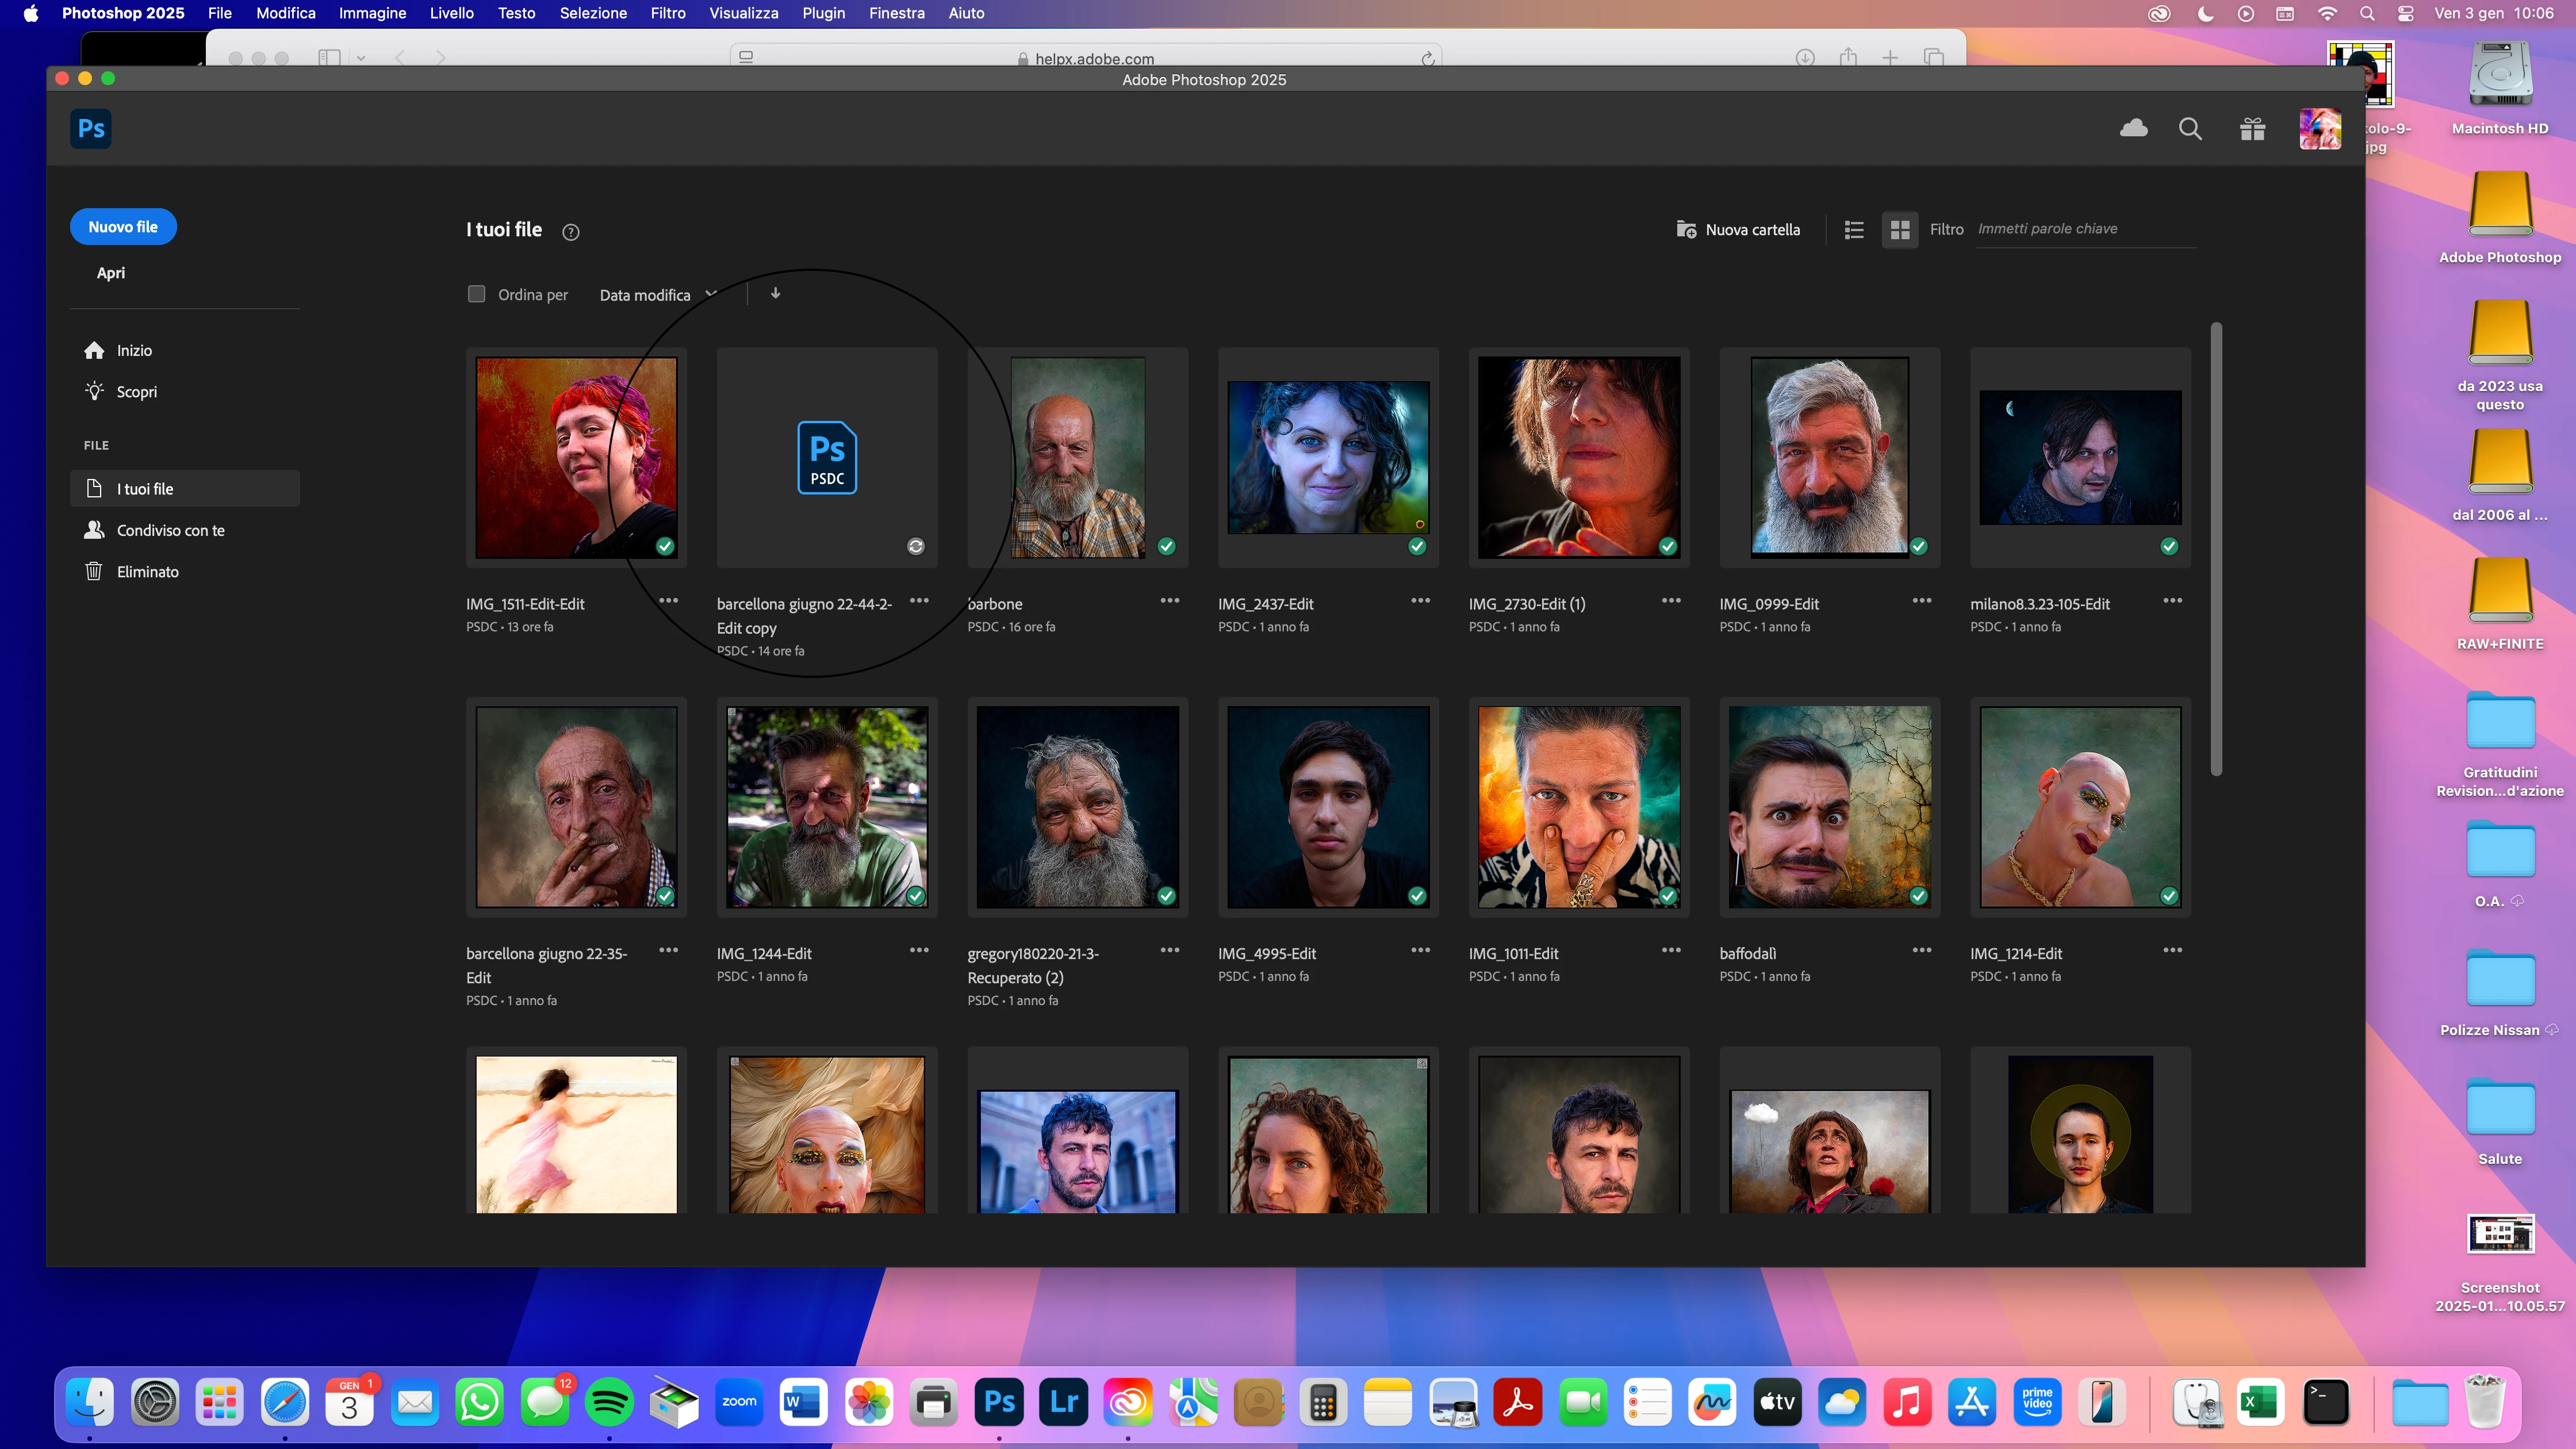Open options menu for IMG_1511-Edit-Edit
The height and width of the screenshot is (1449, 2576).
669,600
